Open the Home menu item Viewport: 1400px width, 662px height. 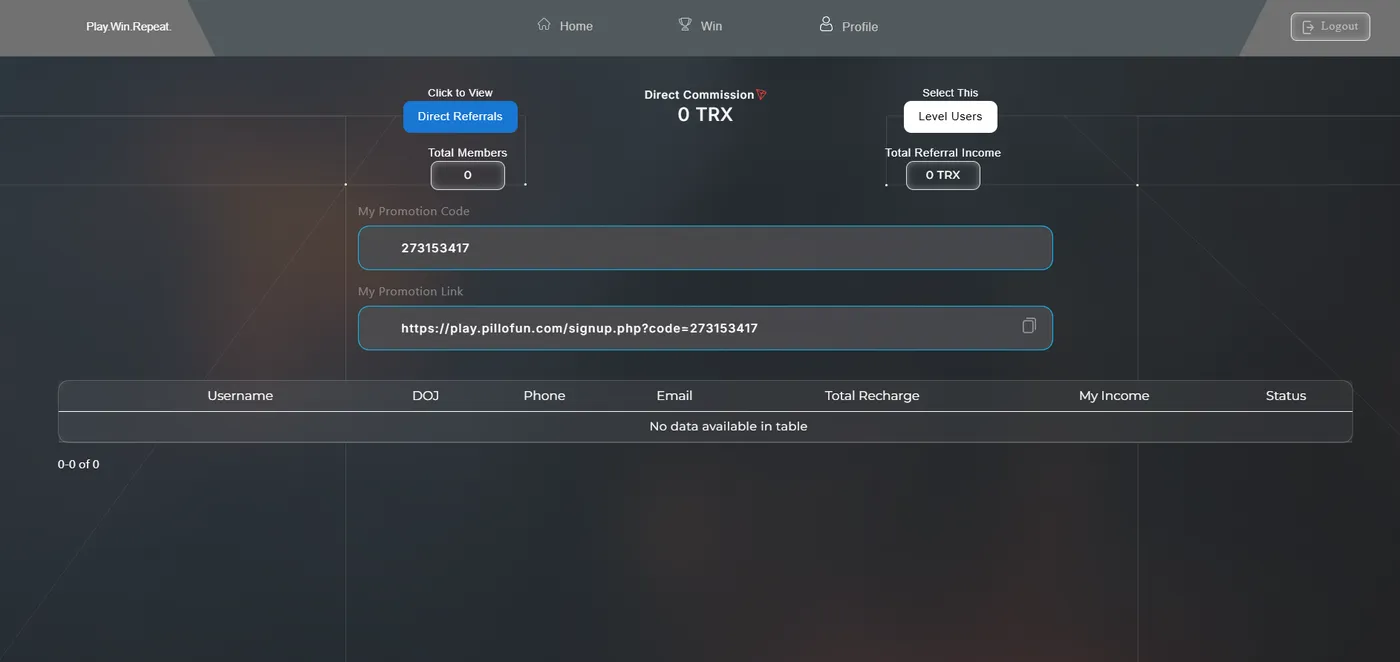[565, 26]
